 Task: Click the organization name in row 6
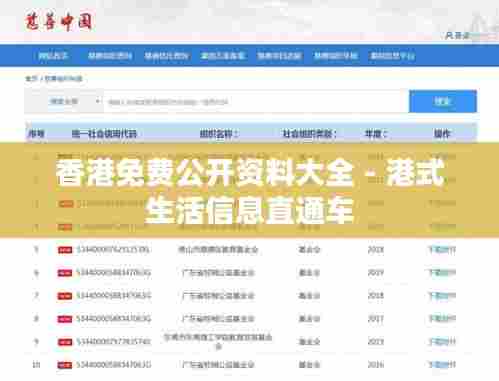click(x=218, y=273)
